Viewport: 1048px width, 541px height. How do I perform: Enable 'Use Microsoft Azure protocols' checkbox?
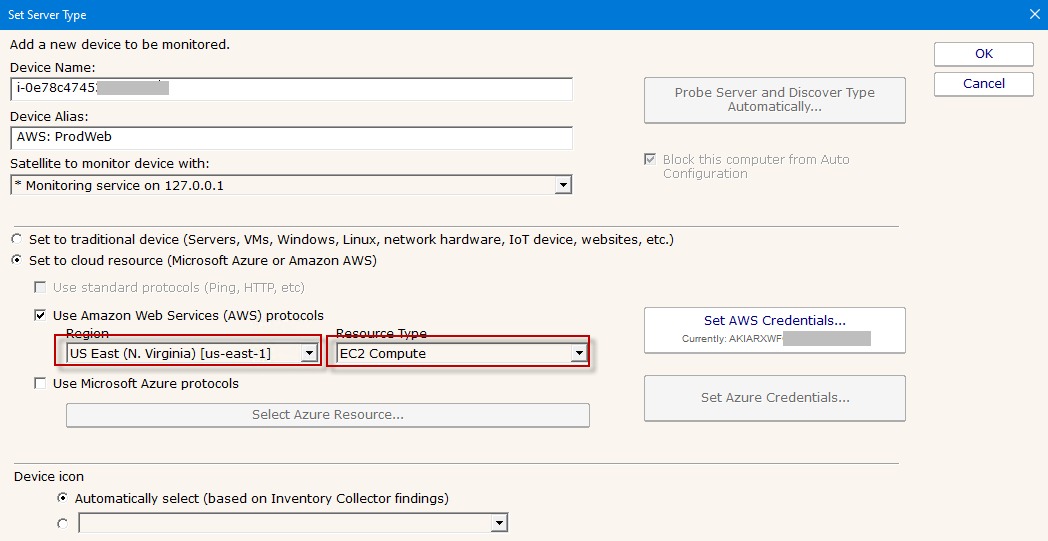41,383
